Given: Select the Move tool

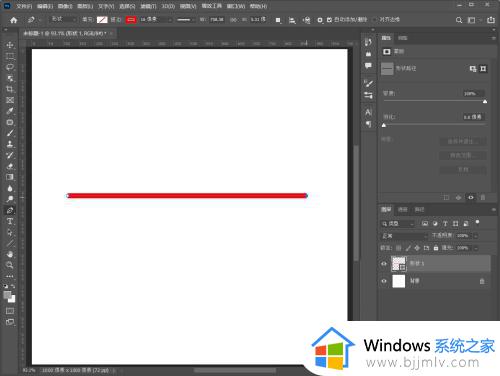Looking at the screenshot, I should 10,45.
